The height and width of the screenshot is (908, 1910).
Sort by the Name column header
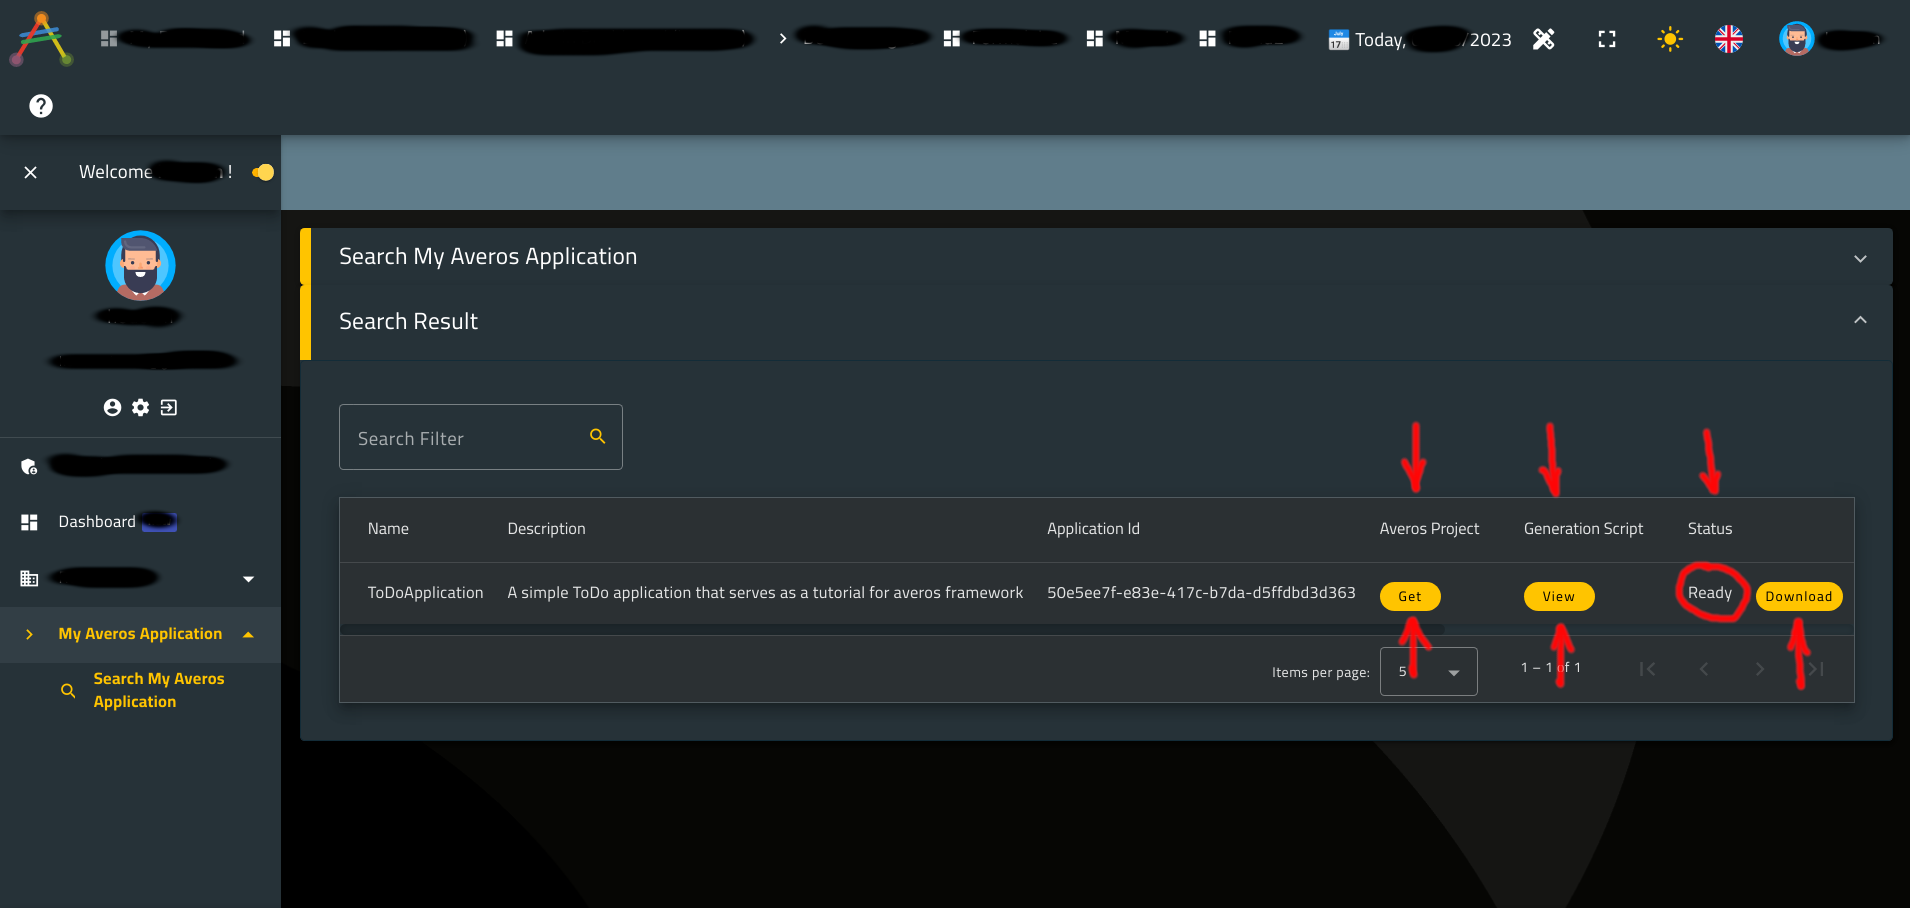tap(388, 529)
